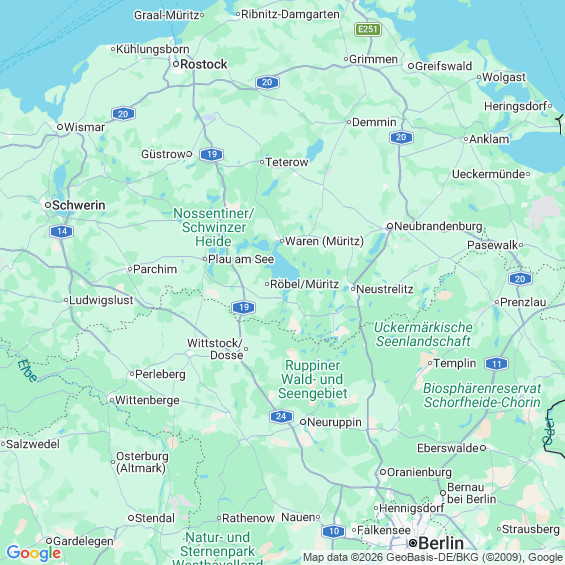Click the A14 highway shield below Schwerin
Image resolution: width=565 pixels, height=565 pixels.
click(62, 231)
